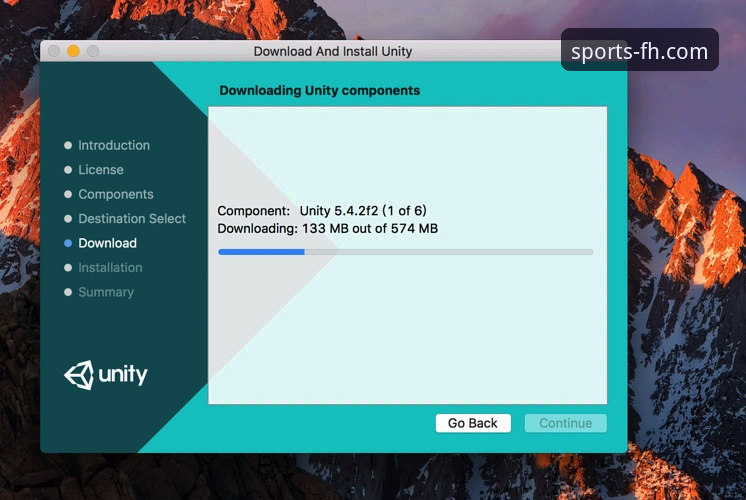Click the Go Back button
The width and height of the screenshot is (746, 500).
473,423
